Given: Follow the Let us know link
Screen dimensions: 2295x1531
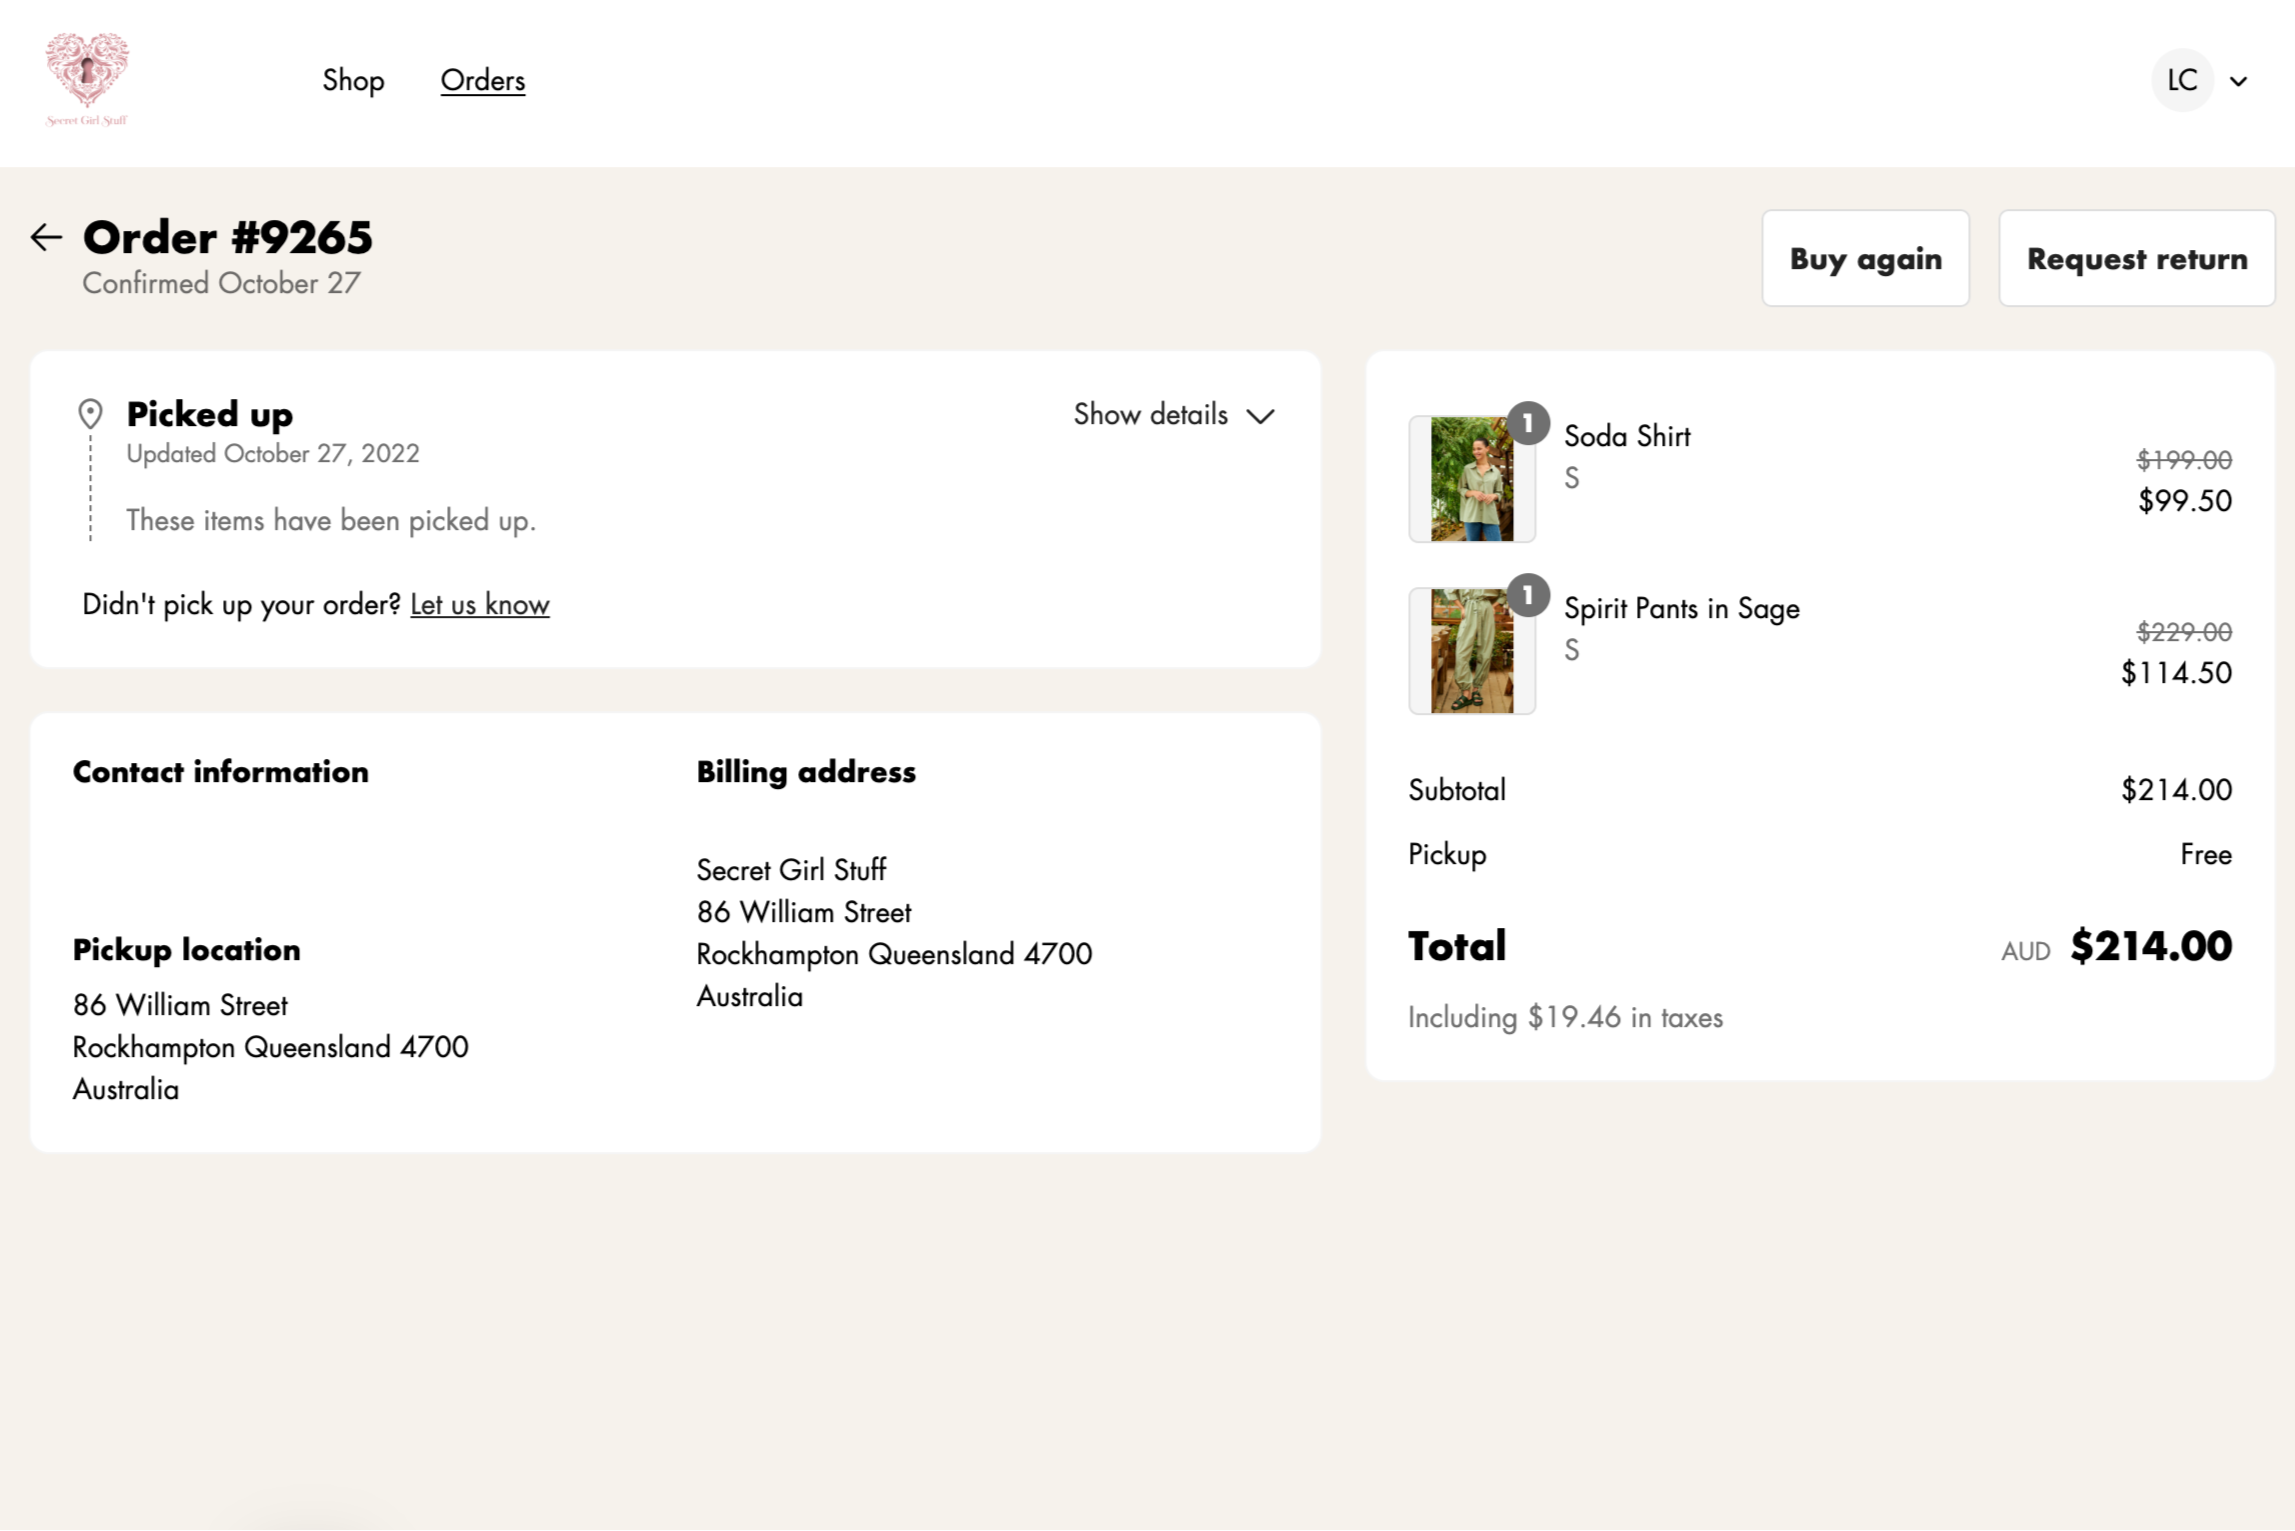Looking at the screenshot, I should (479, 604).
